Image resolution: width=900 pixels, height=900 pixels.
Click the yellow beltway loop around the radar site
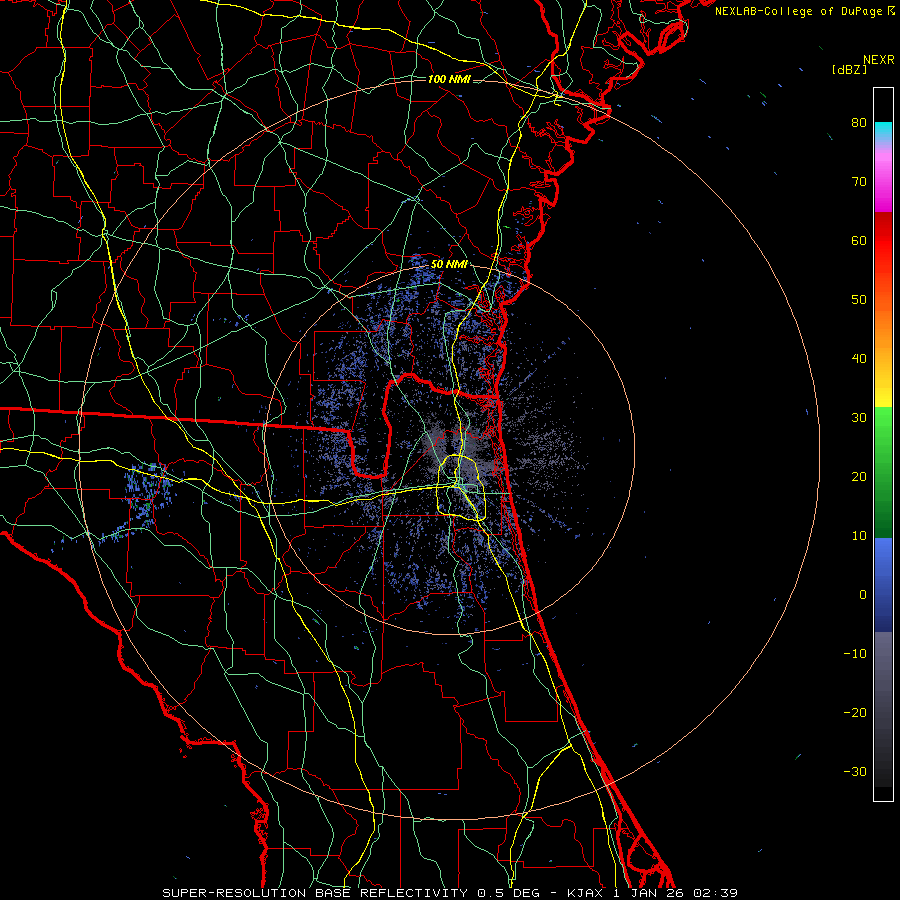coord(462,487)
